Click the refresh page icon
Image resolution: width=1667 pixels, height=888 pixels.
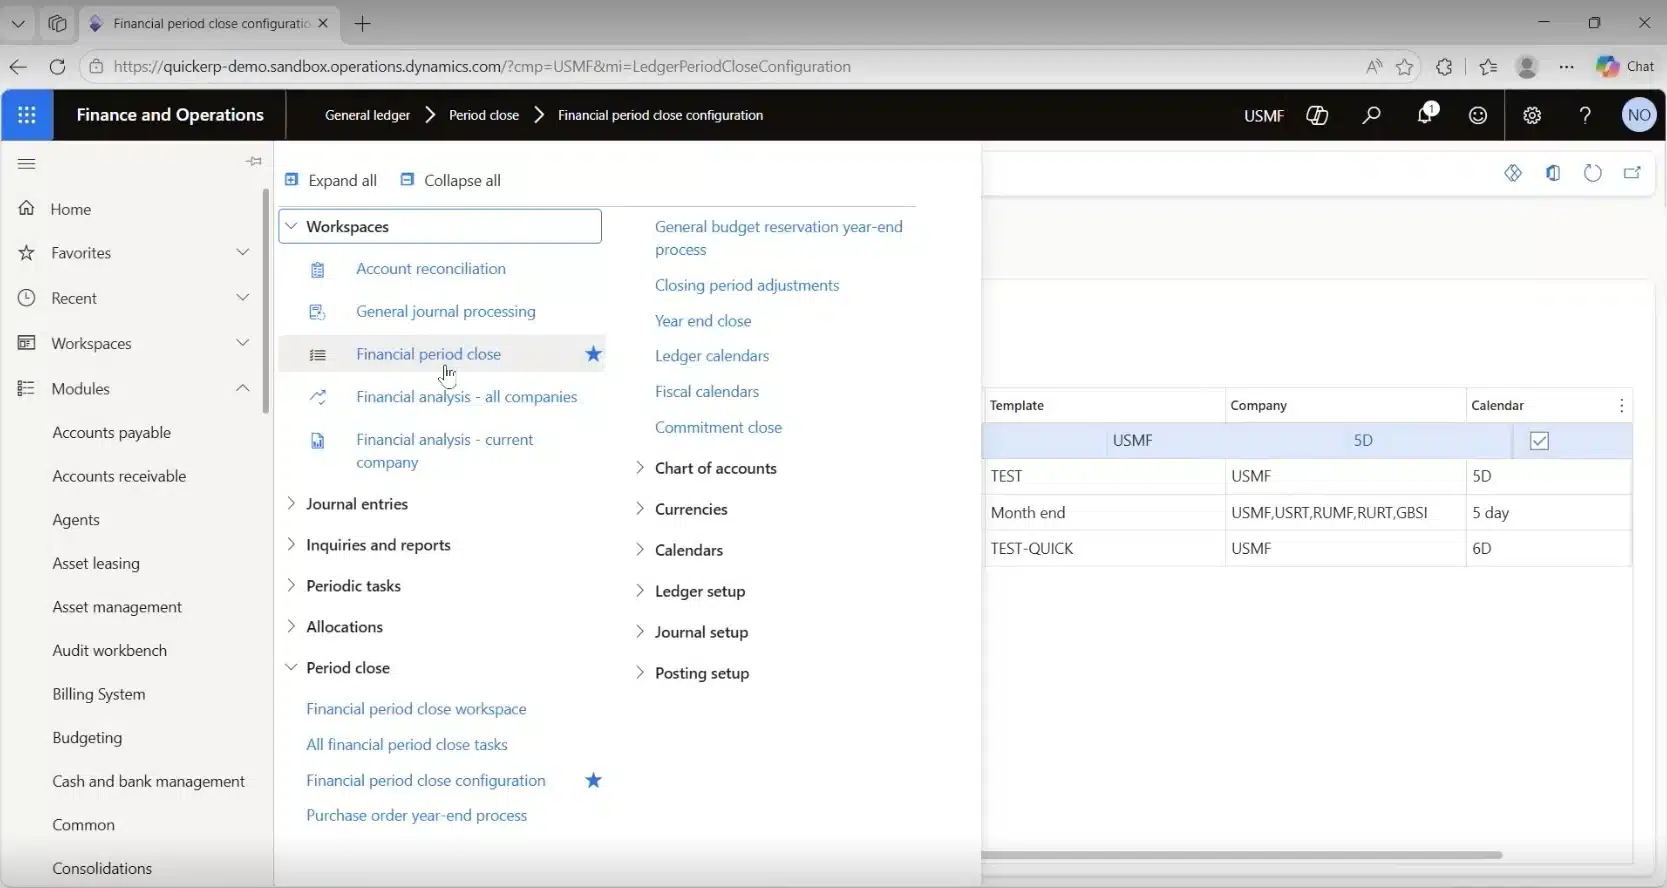click(x=1593, y=173)
